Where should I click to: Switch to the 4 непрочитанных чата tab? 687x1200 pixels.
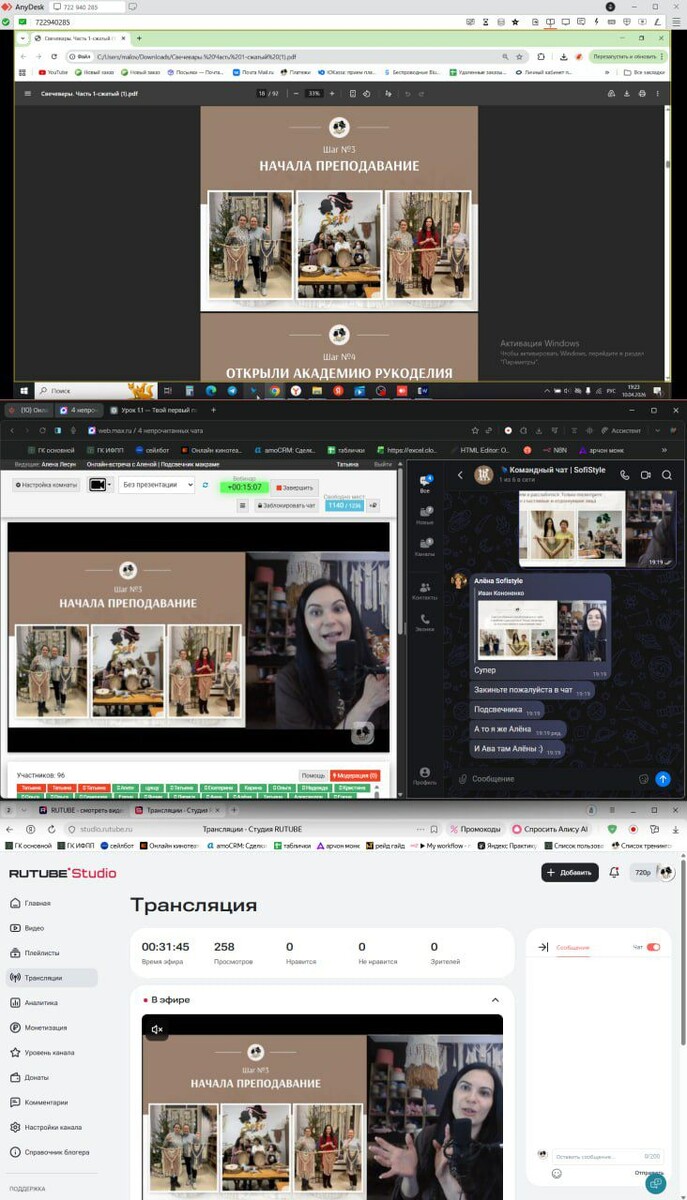coord(80,410)
